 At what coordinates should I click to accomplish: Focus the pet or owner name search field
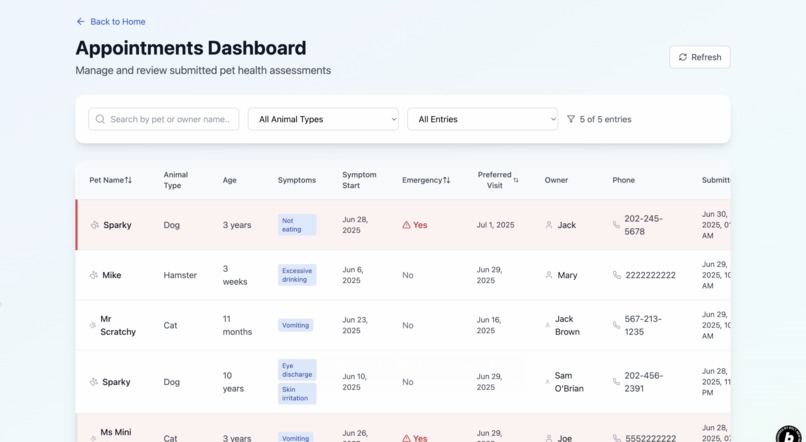[163, 119]
